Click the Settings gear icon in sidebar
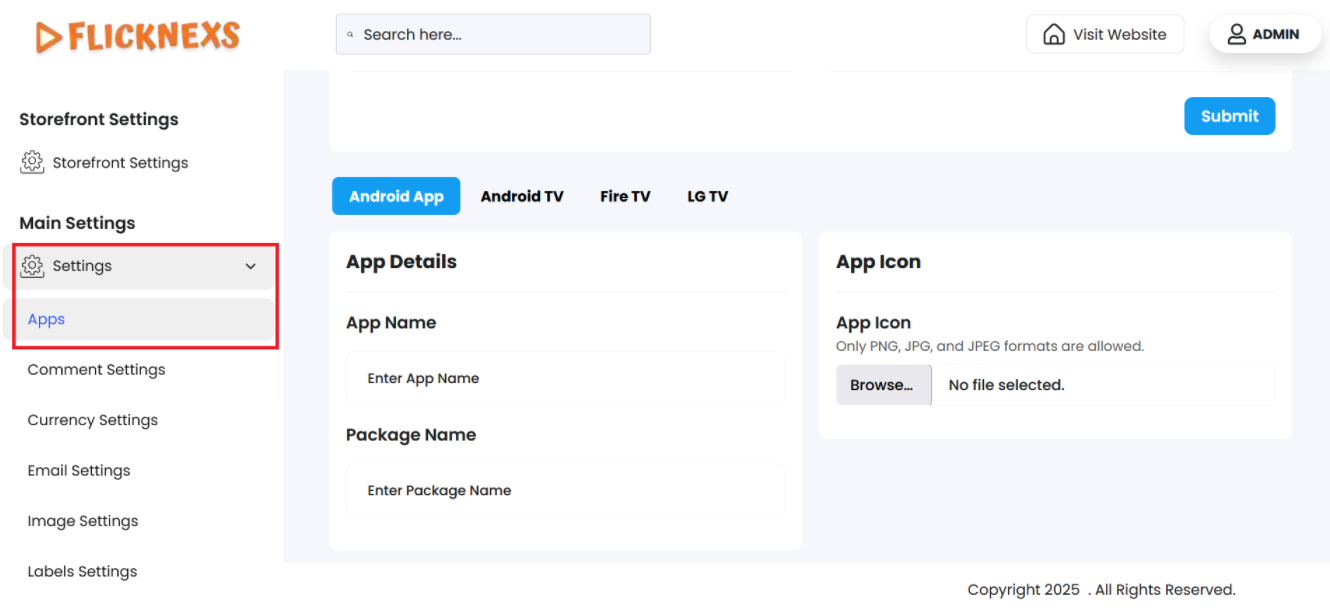This screenshot has height=610, width=1330. click(32, 266)
